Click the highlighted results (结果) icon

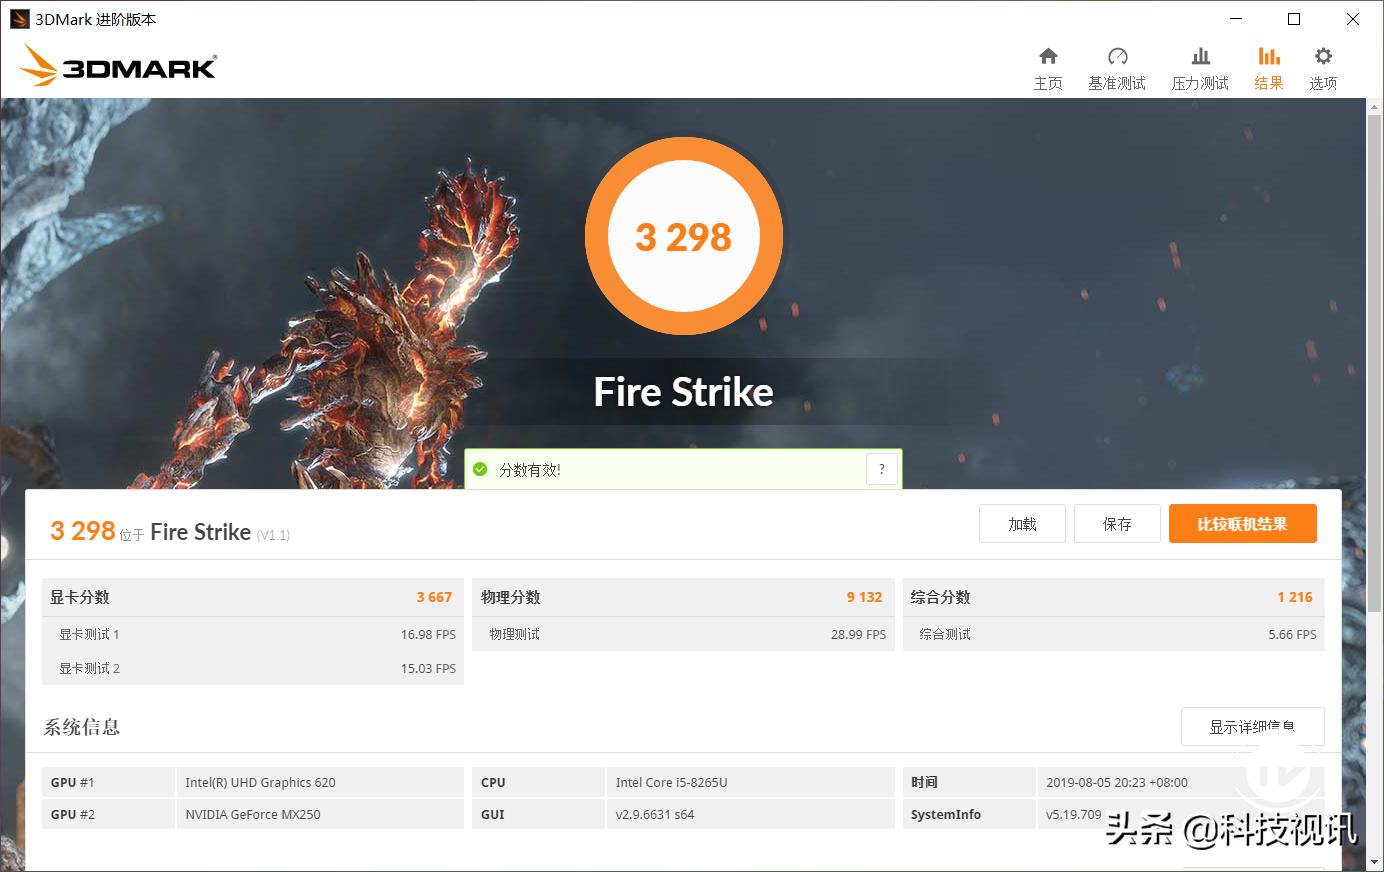pos(1268,65)
